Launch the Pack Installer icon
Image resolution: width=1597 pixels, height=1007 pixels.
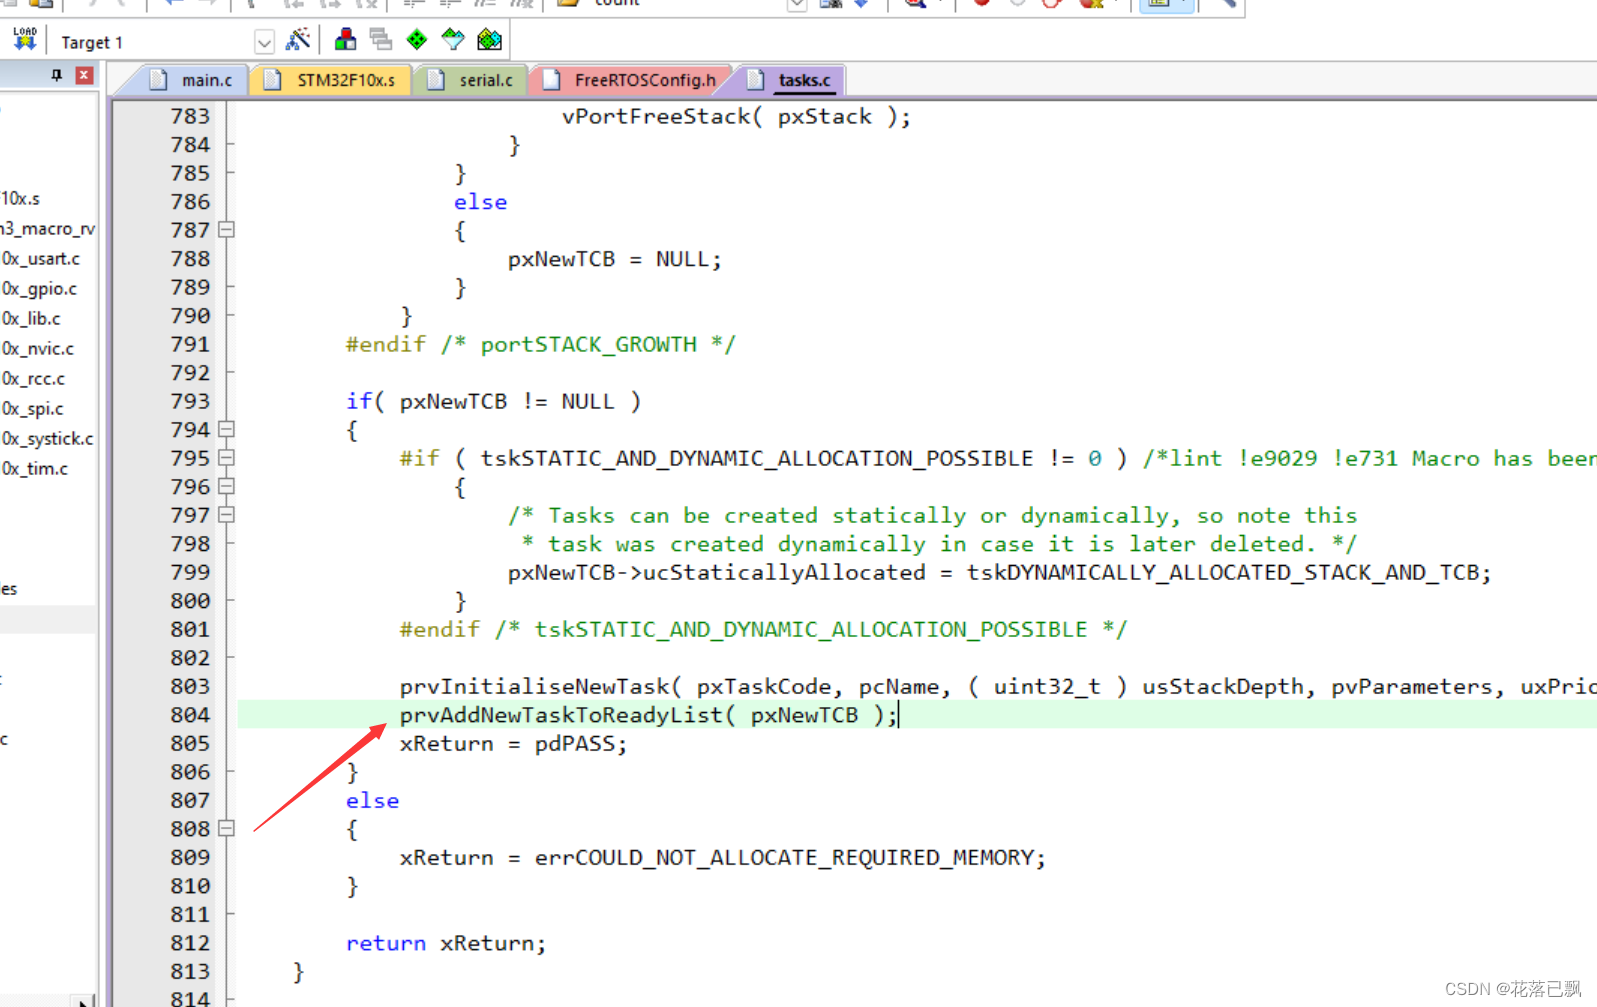[x=489, y=40]
